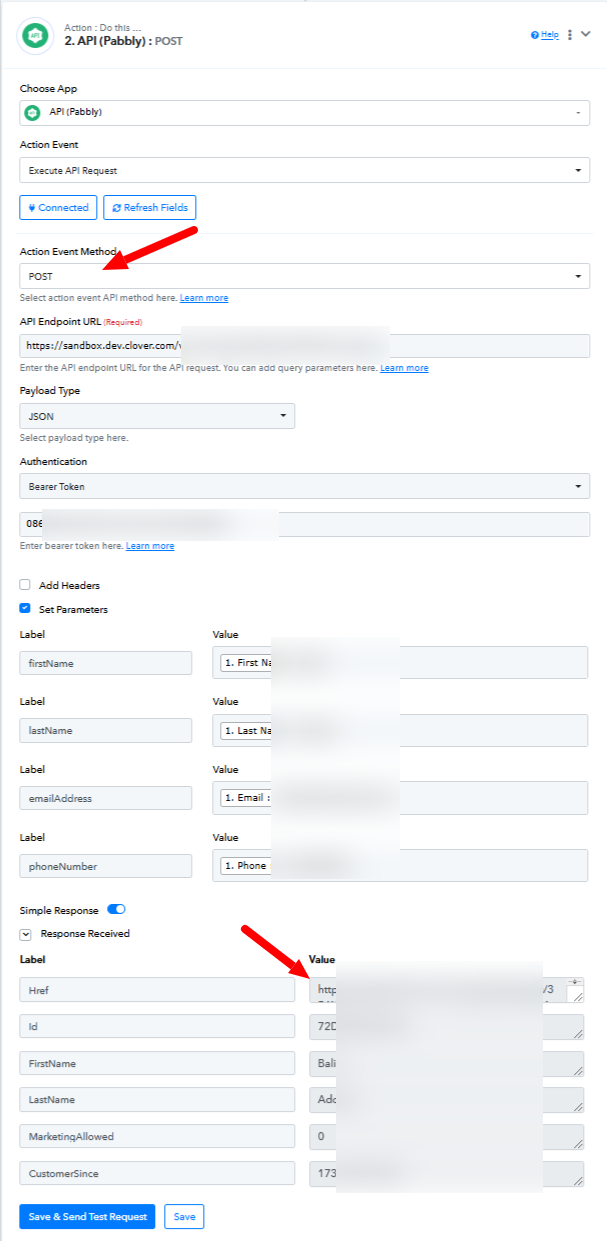Open the Authentication Bearer Token dropdown
Screen dimensions: 607x1241
coord(305,486)
